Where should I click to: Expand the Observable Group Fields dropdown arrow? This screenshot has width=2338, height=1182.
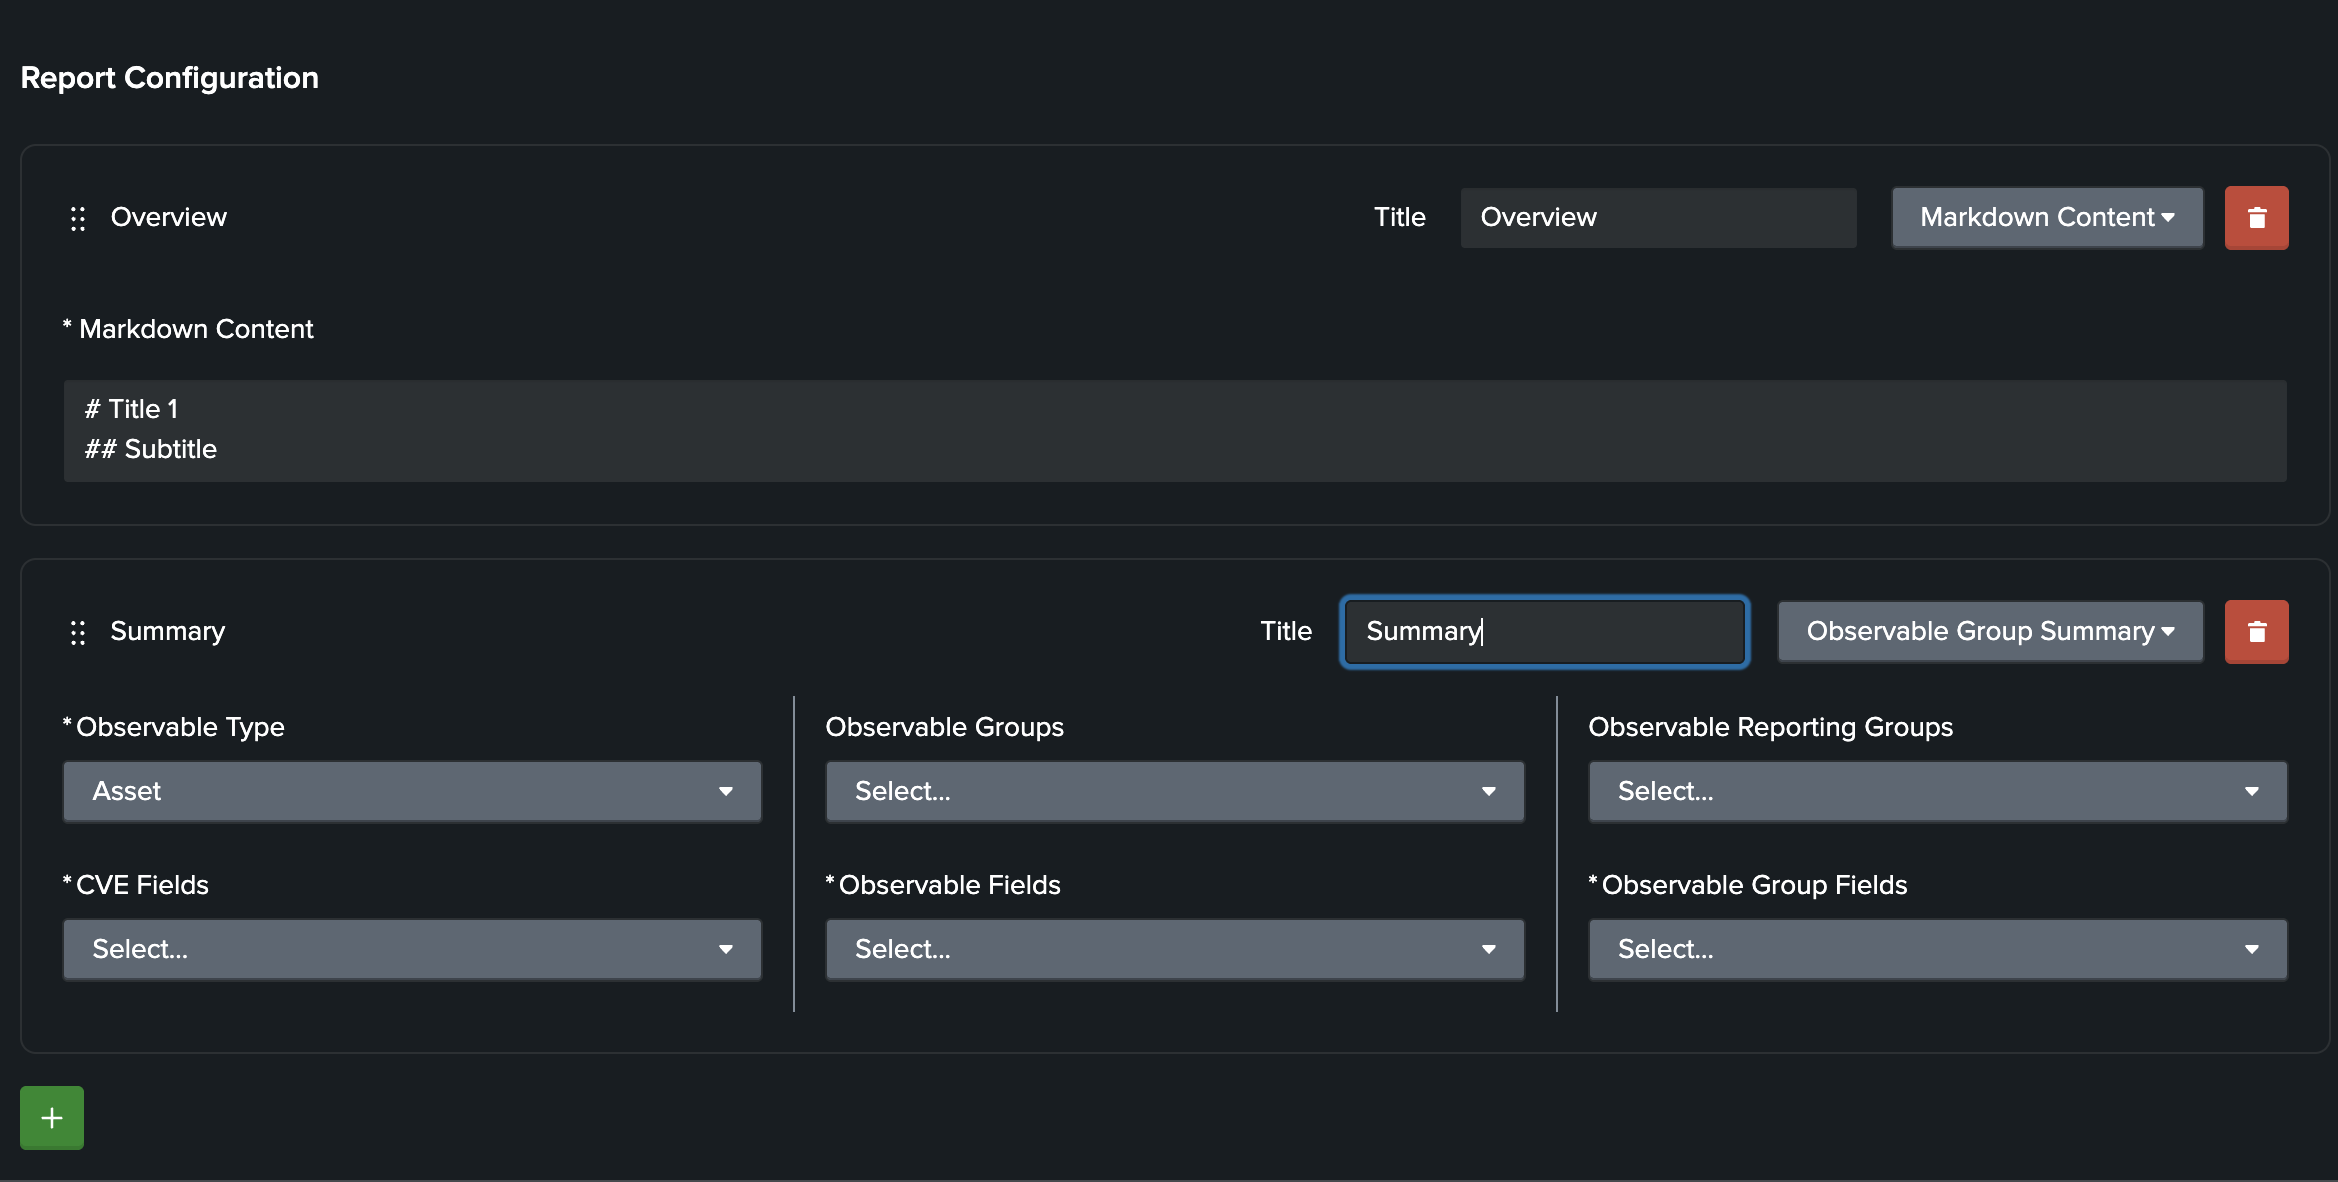click(x=2252, y=949)
